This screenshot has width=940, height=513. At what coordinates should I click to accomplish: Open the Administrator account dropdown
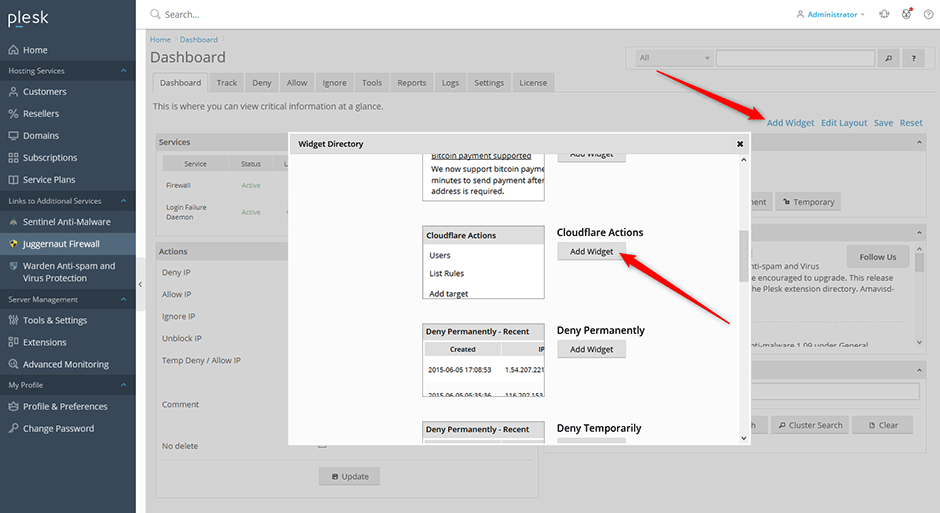click(x=836, y=14)
